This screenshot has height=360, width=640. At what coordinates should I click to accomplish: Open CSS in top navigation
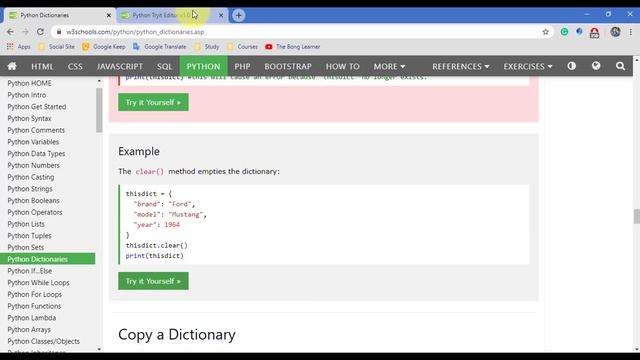tap(75, 66)
